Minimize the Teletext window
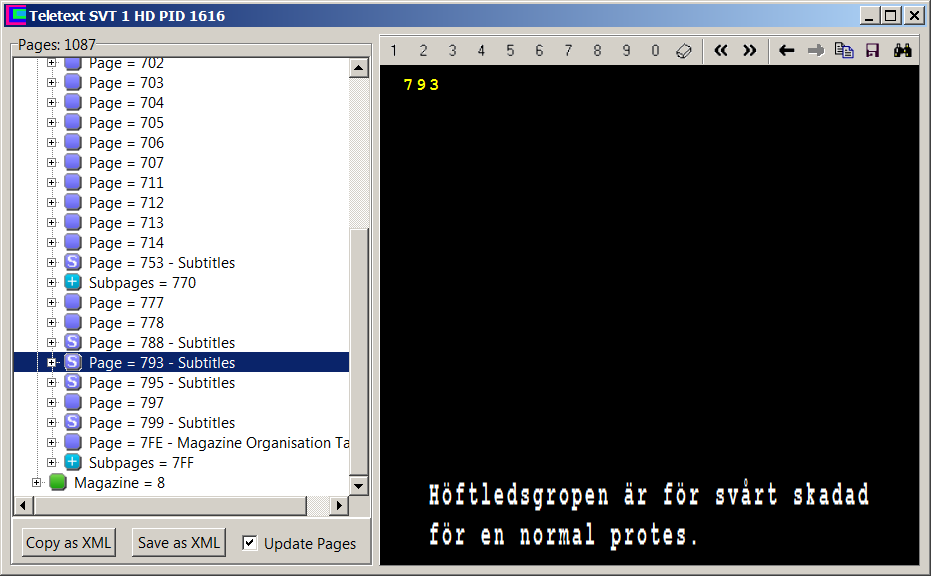The image size is (931, 576). point(870,15)
